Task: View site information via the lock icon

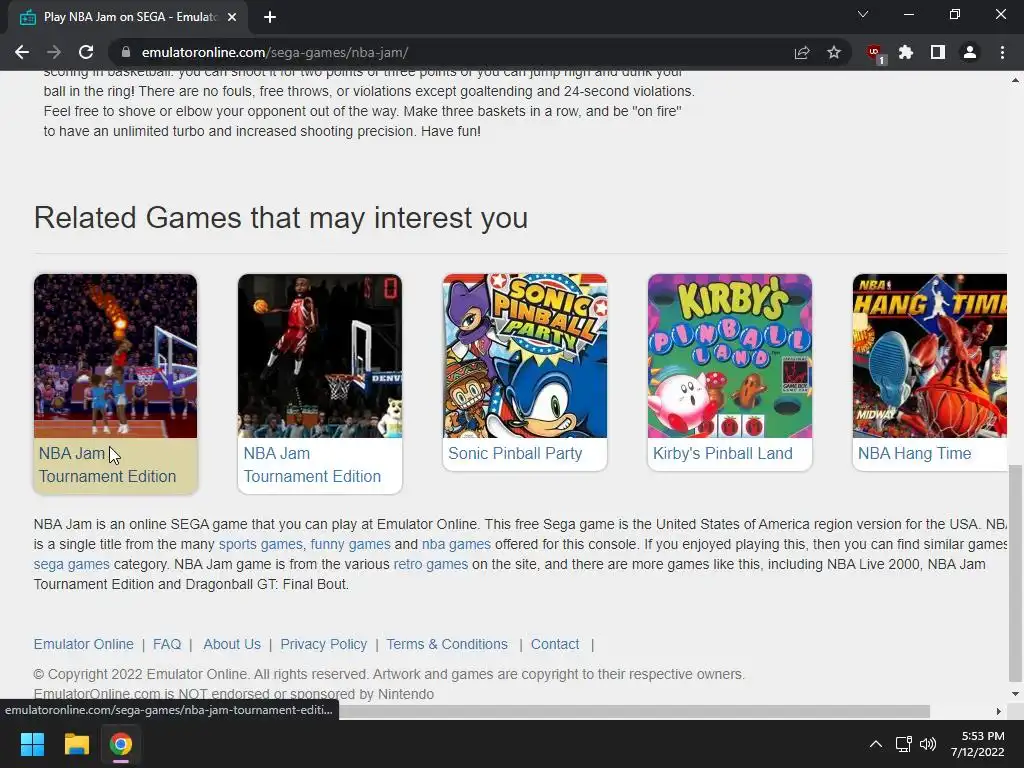Action: [x=126, y=52]
